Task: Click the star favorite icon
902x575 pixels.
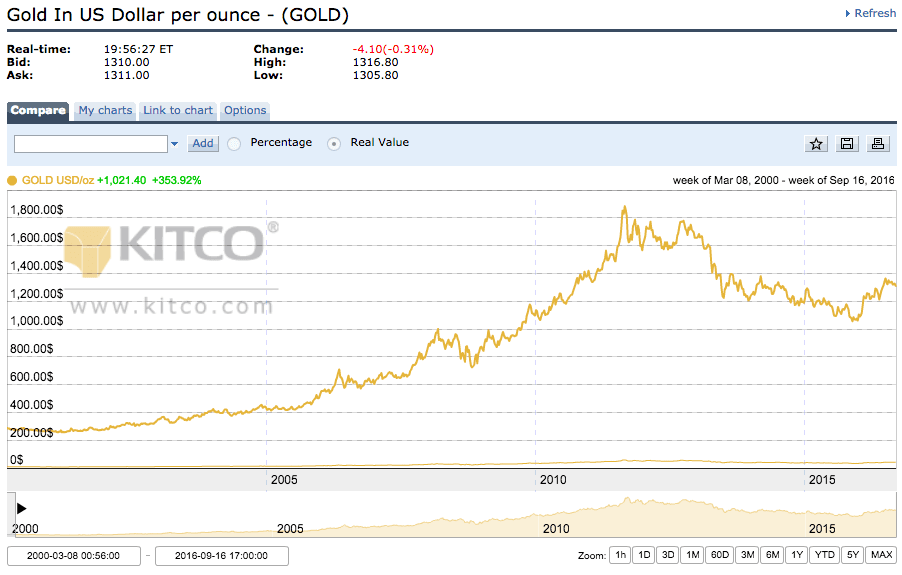Action: click(x=816, y=144)
